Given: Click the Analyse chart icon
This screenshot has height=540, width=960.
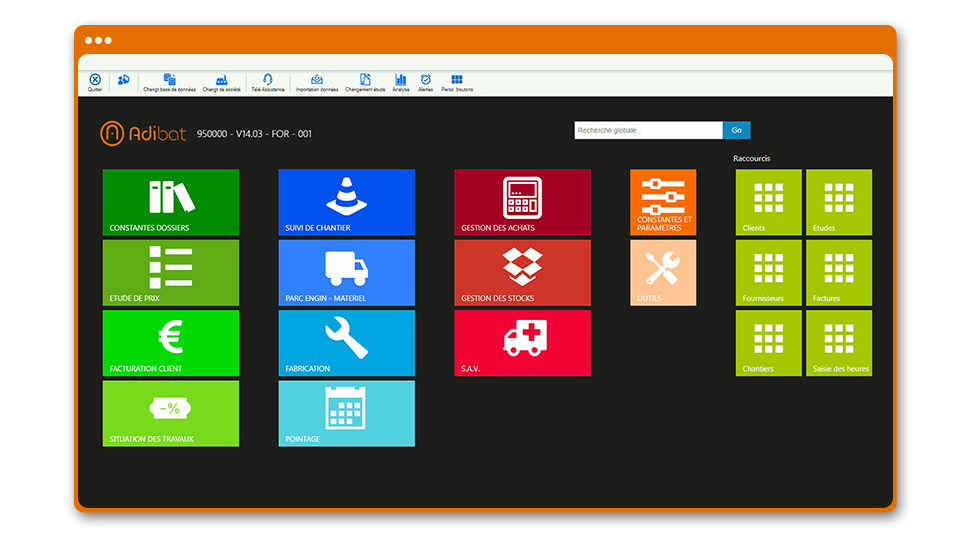Looking at the screenshot, I should [x=401, y=80].
